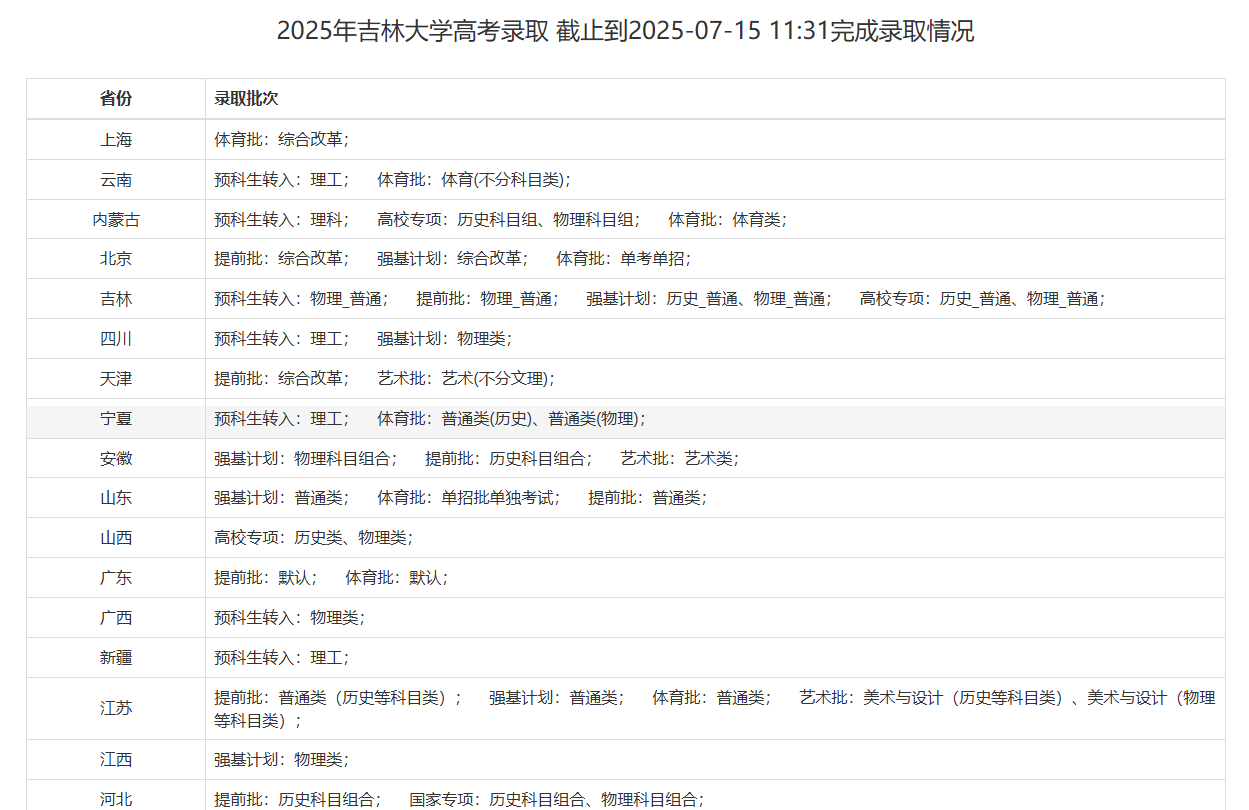Click 体育批：单招批单独考试 in the 山东 row
Screen dimensions: 1249x810
[x=468, y=498]
